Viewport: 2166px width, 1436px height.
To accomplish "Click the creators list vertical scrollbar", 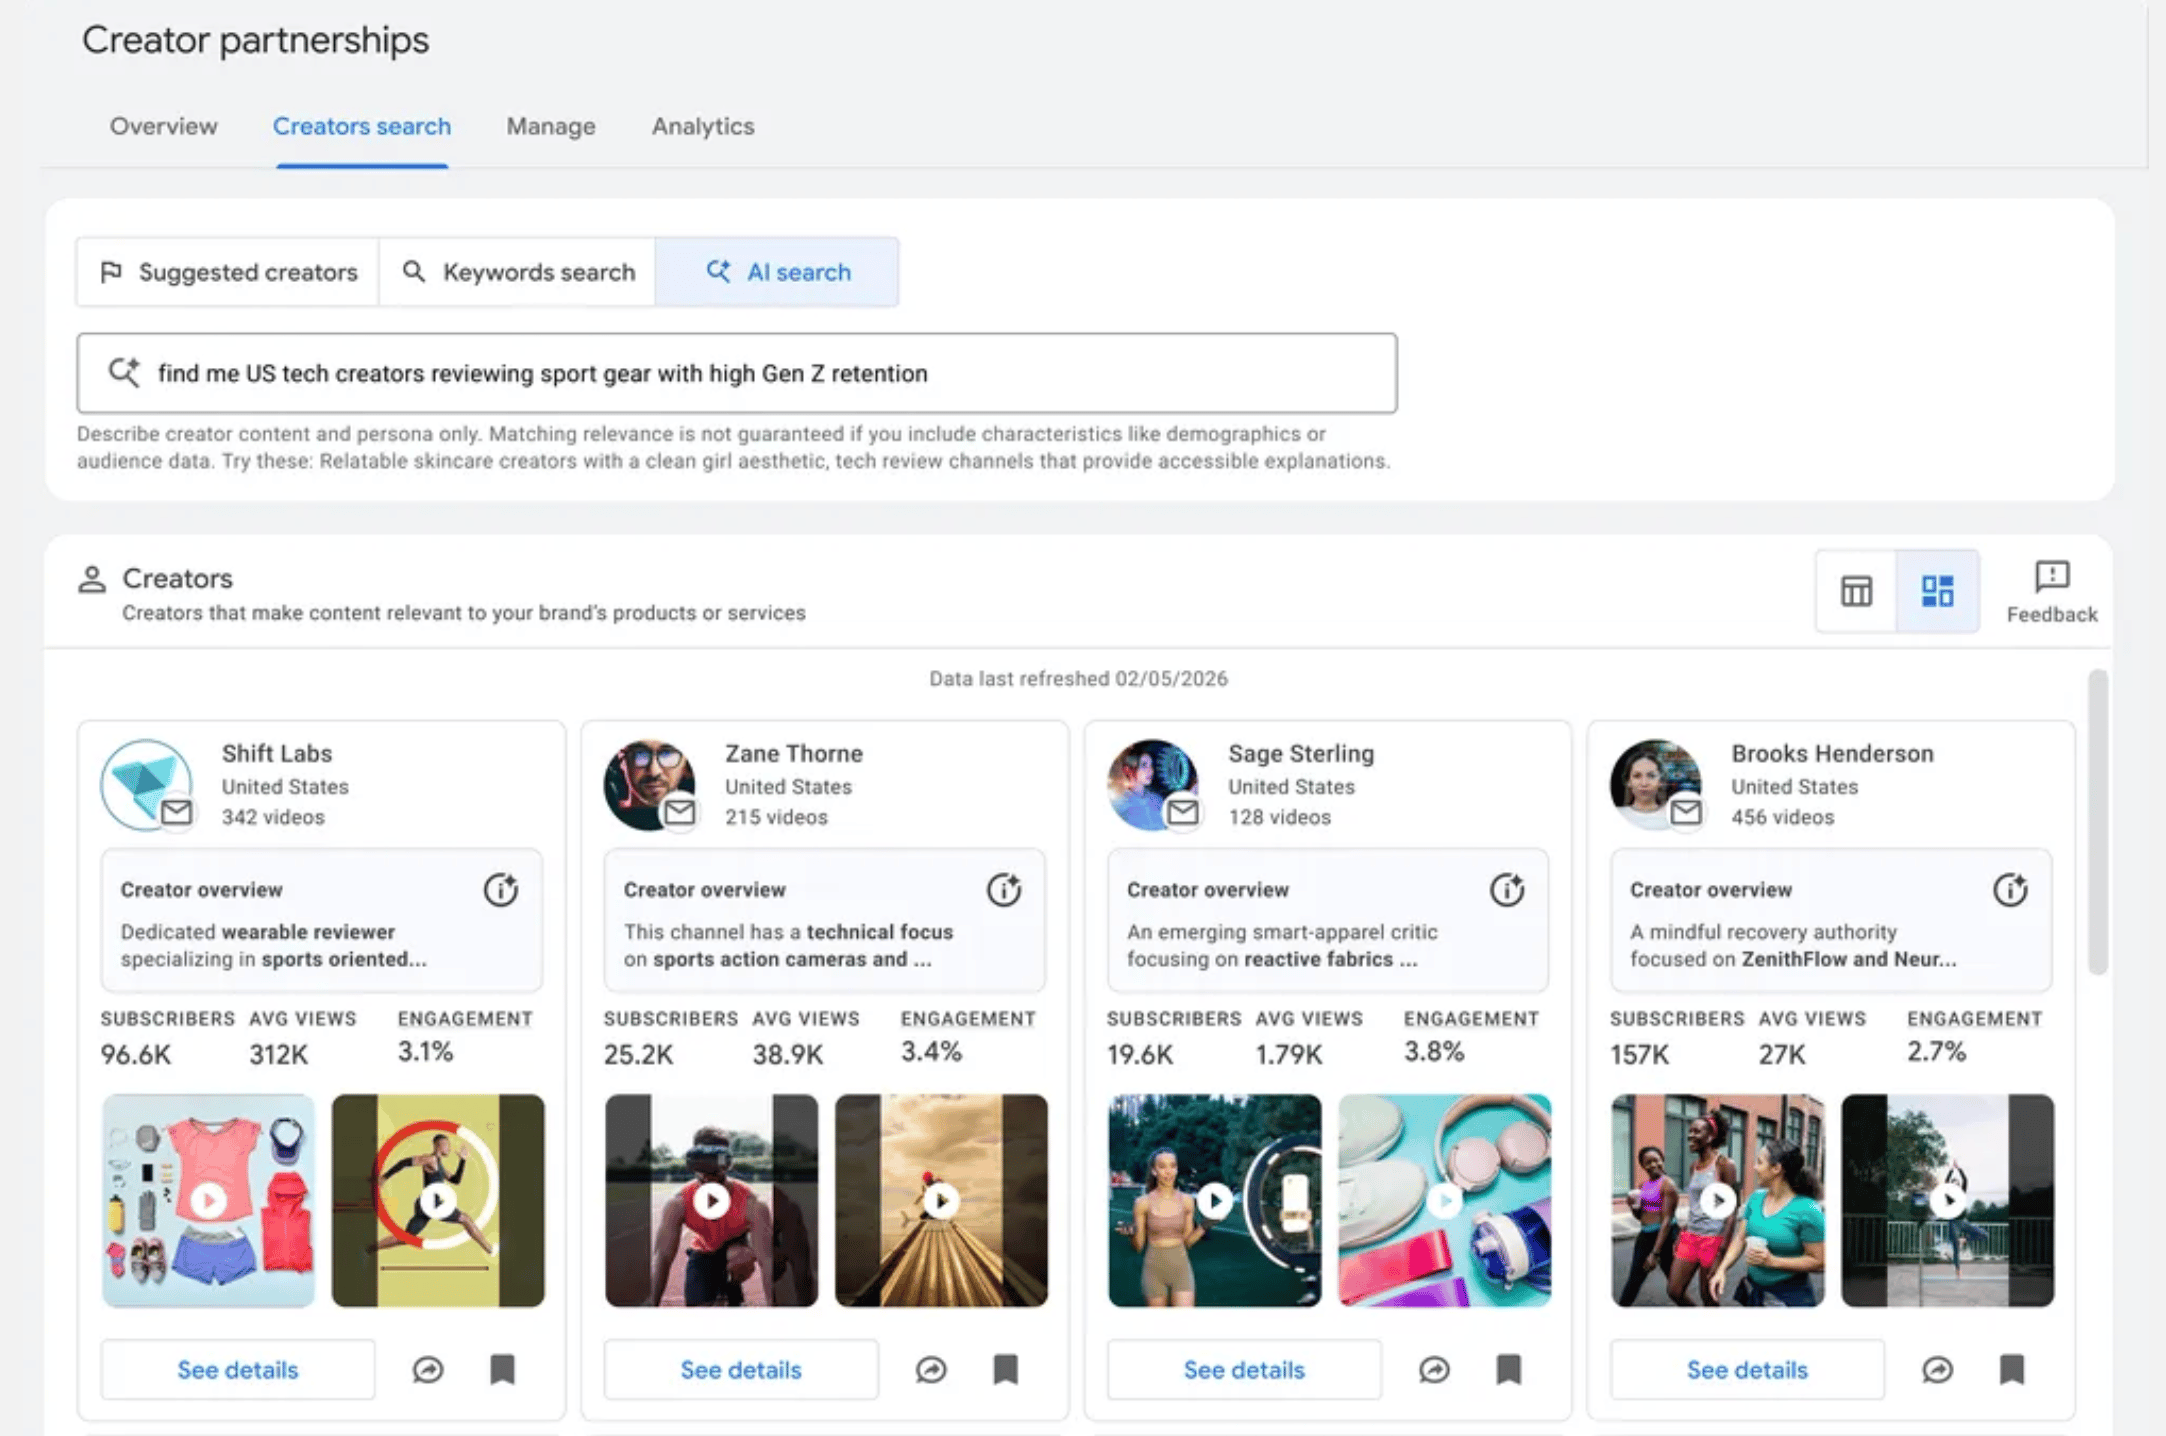I will pos(2097,820).
